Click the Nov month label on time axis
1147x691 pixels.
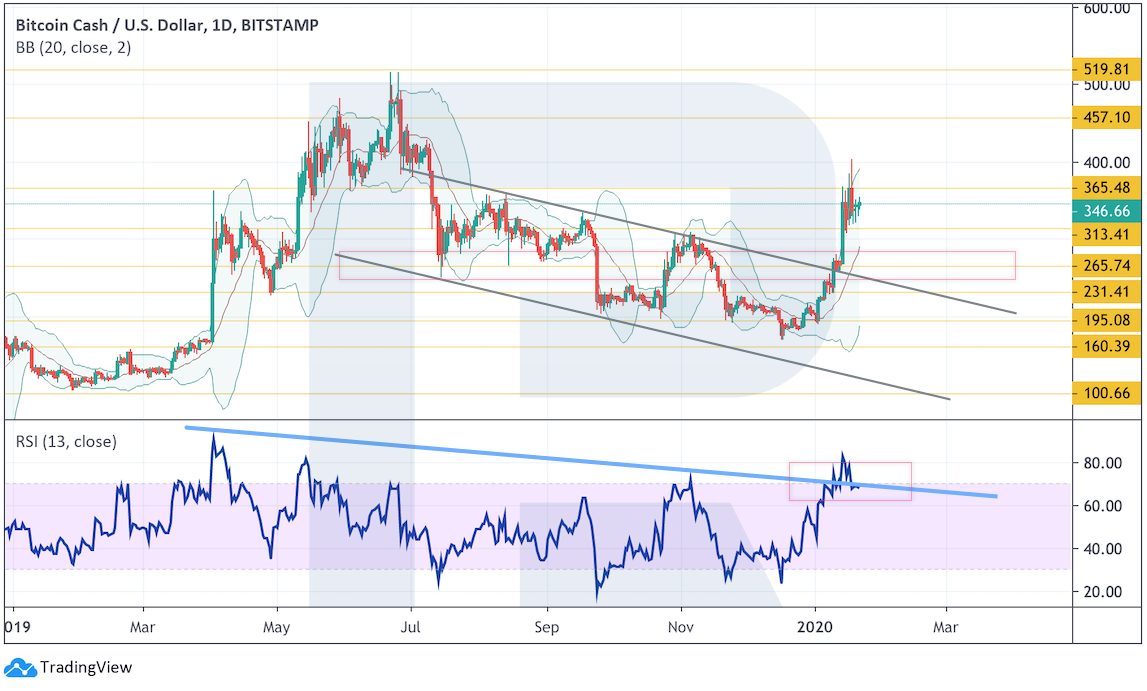pos(681,627)
